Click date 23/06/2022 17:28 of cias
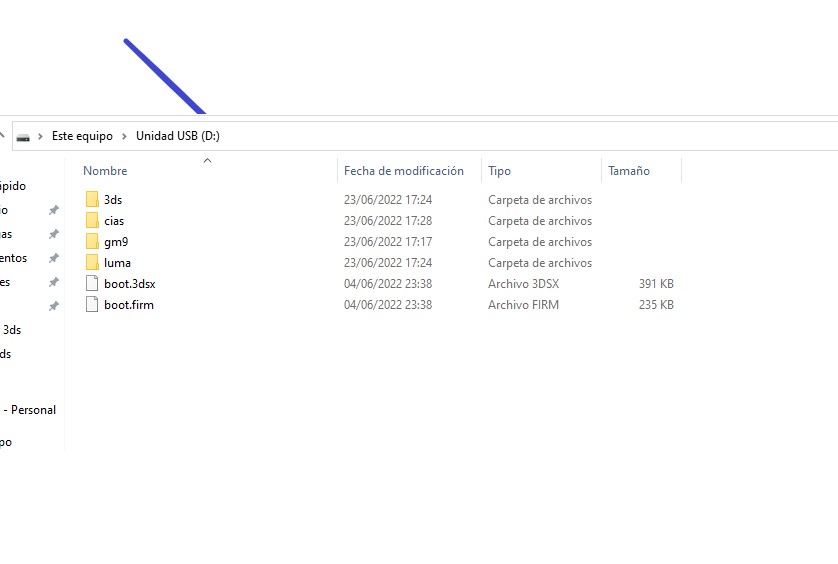 [x=387, y=221]
